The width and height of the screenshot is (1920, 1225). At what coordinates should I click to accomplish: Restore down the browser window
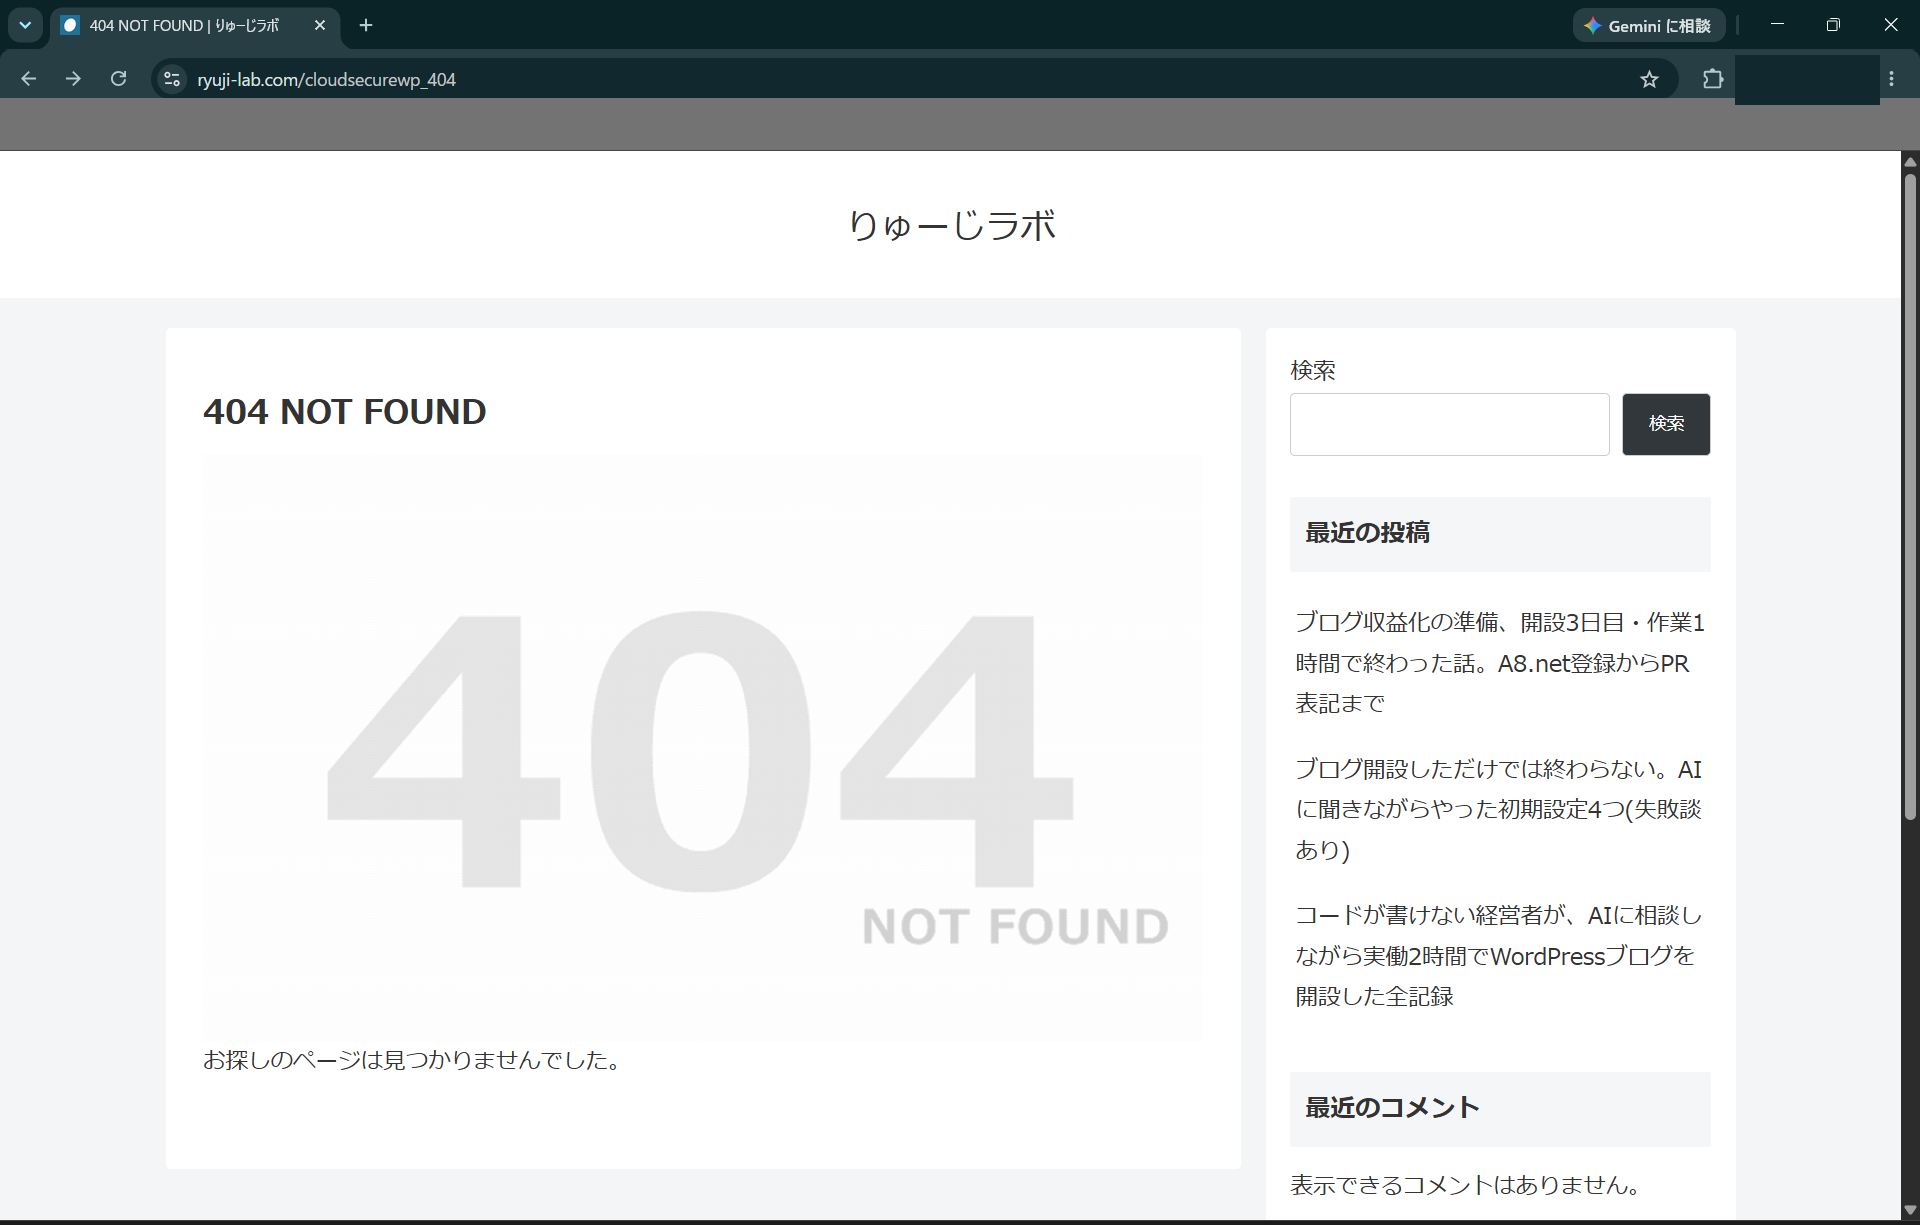[x=1833, y=25]
